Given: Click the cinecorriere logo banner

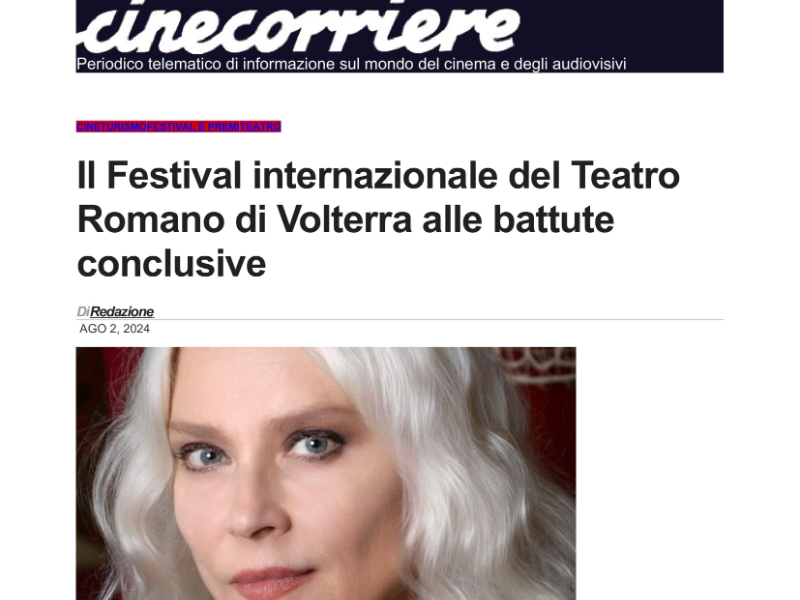Looking at the screenshot, I should click(399, 36).
